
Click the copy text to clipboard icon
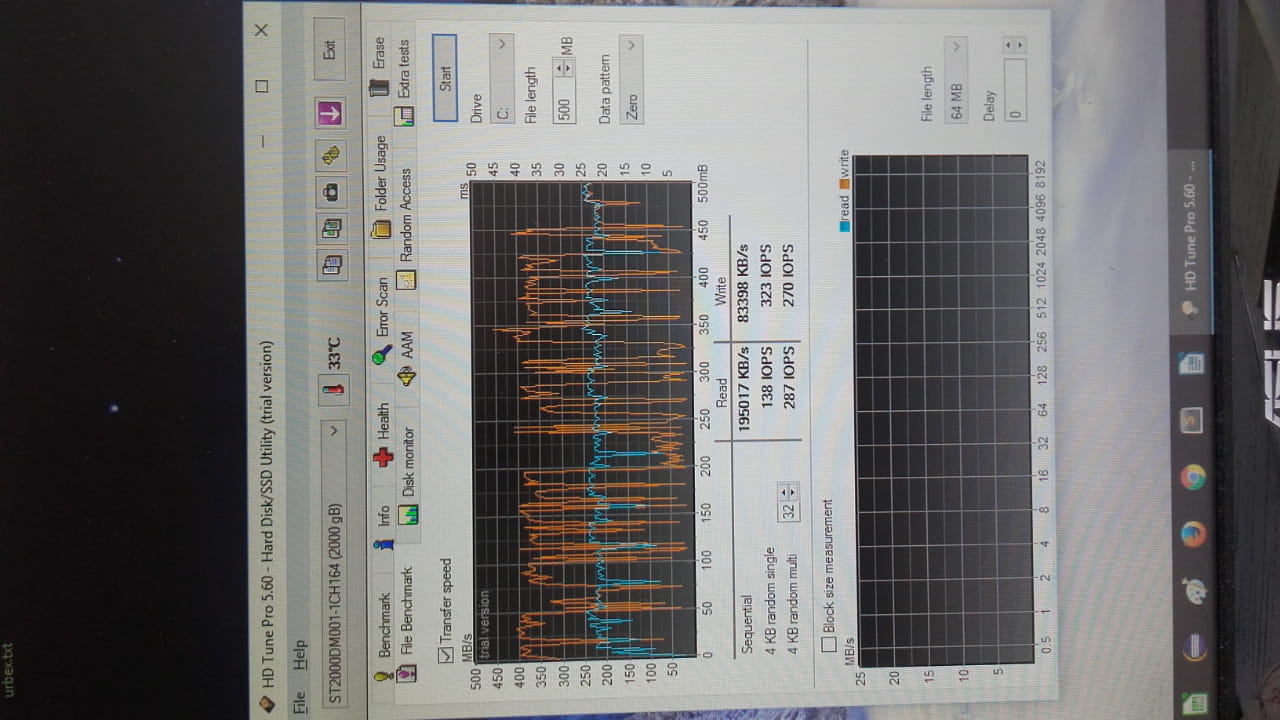click(332, 265)
